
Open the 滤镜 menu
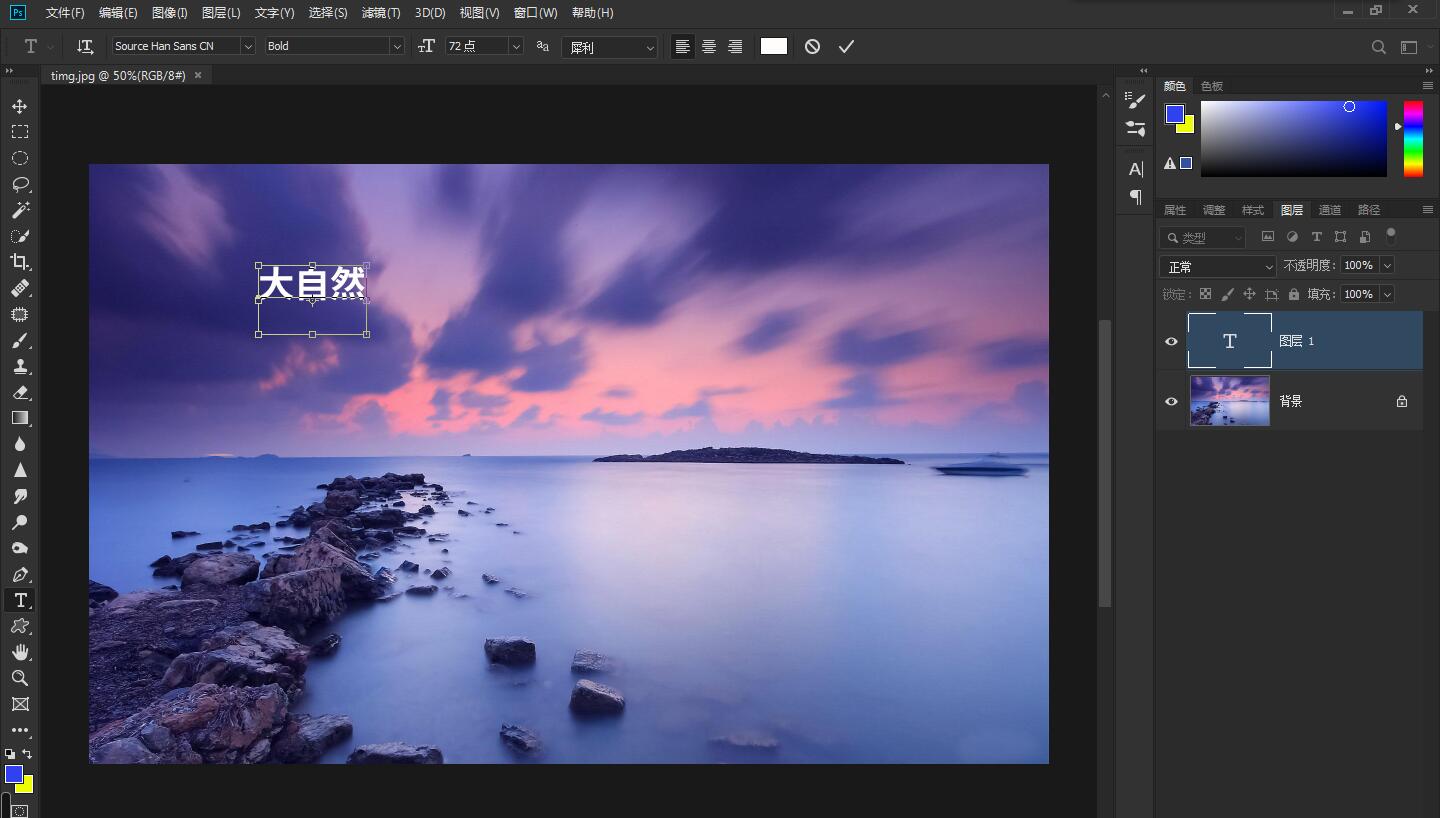point(381,13)
